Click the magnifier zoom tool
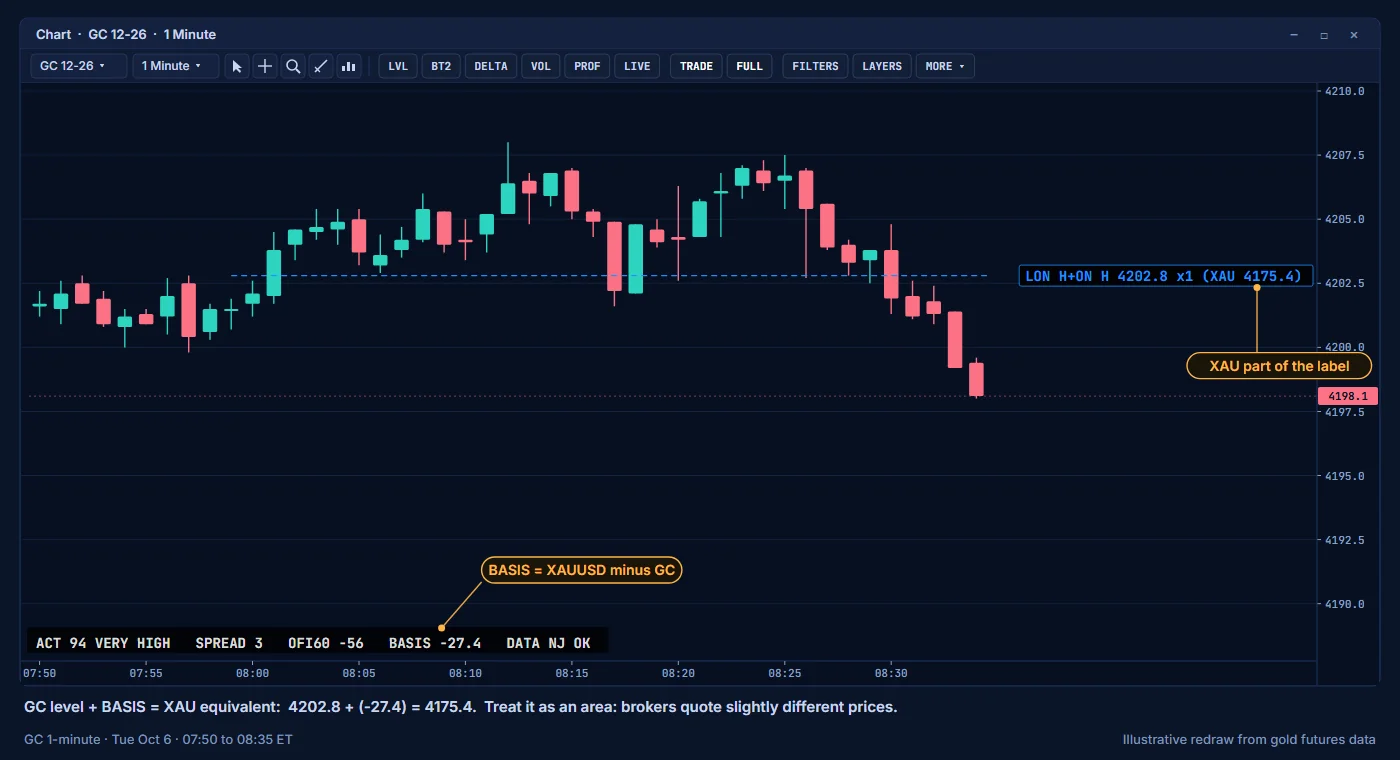This screenshot has width=1400, height=760. [x=293, y=66]
